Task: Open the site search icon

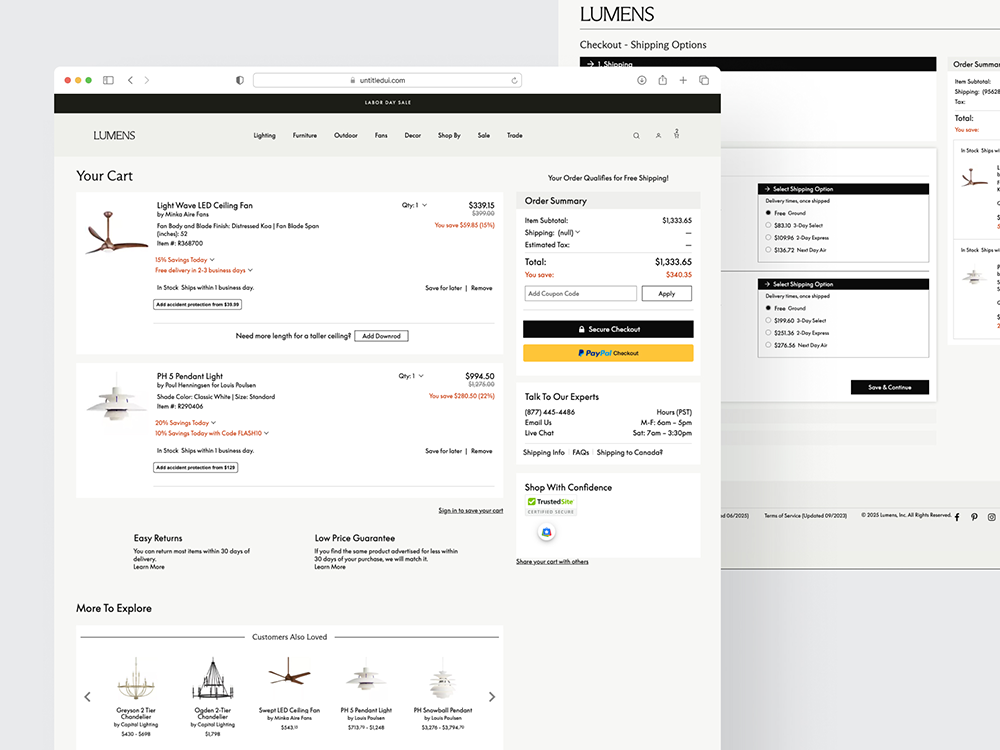Action: (x=636, y=135)
